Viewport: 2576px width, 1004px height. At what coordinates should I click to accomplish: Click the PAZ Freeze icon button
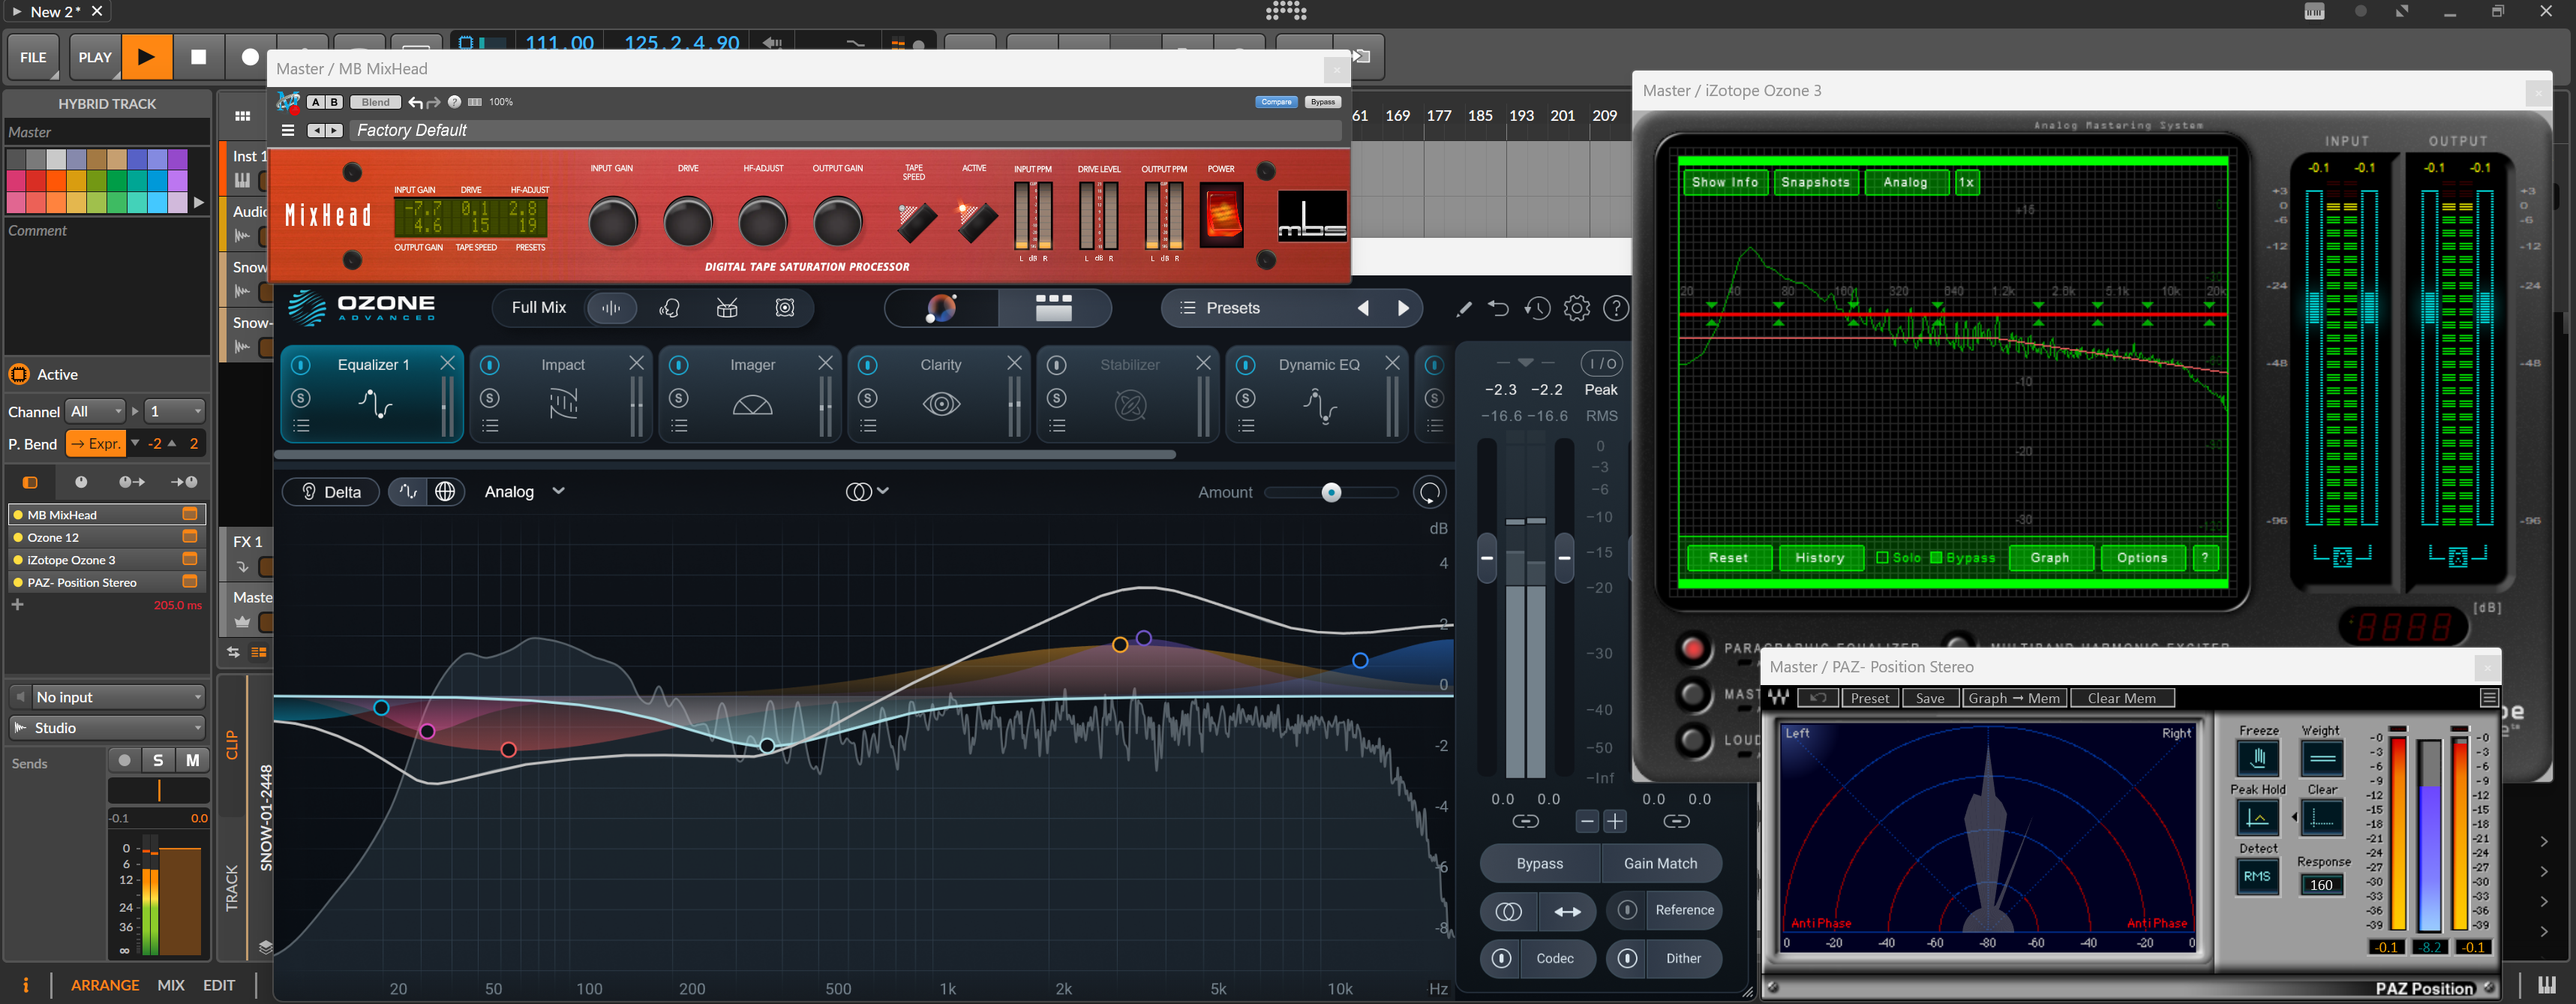click(x=2257, y=759)
